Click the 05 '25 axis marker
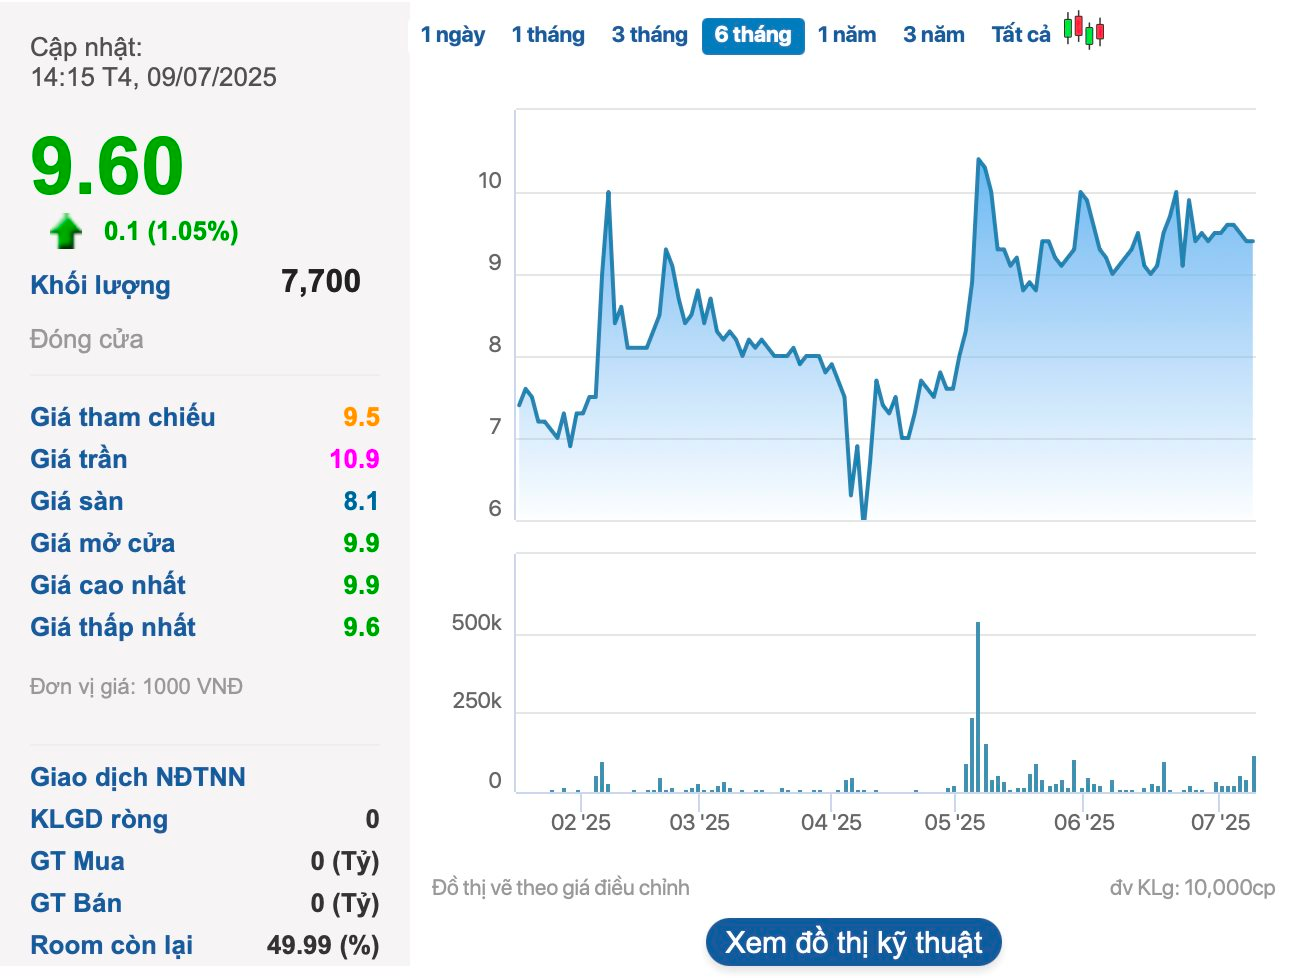This screenshot has height=978, width=1294. click(954, 822)
